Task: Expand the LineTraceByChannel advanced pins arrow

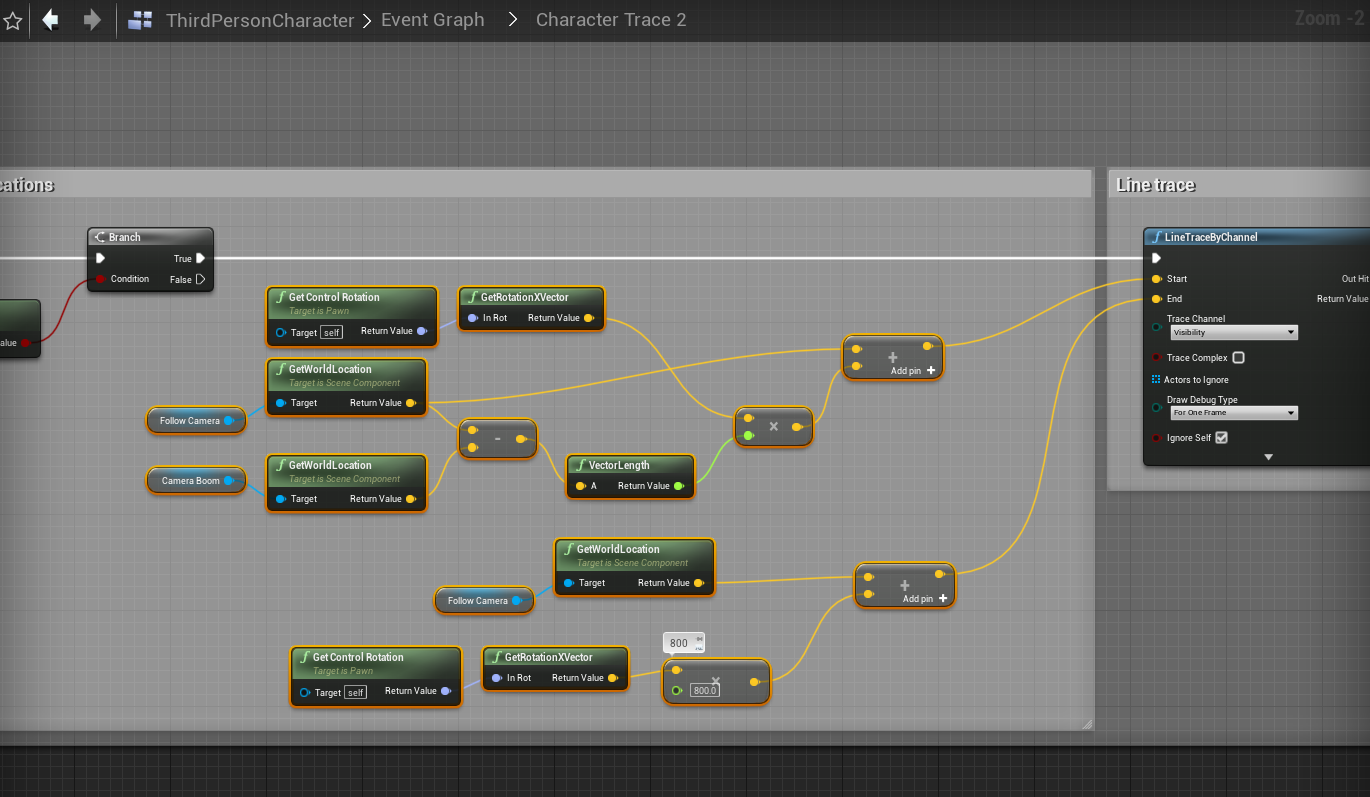Action: [1268, 457]
